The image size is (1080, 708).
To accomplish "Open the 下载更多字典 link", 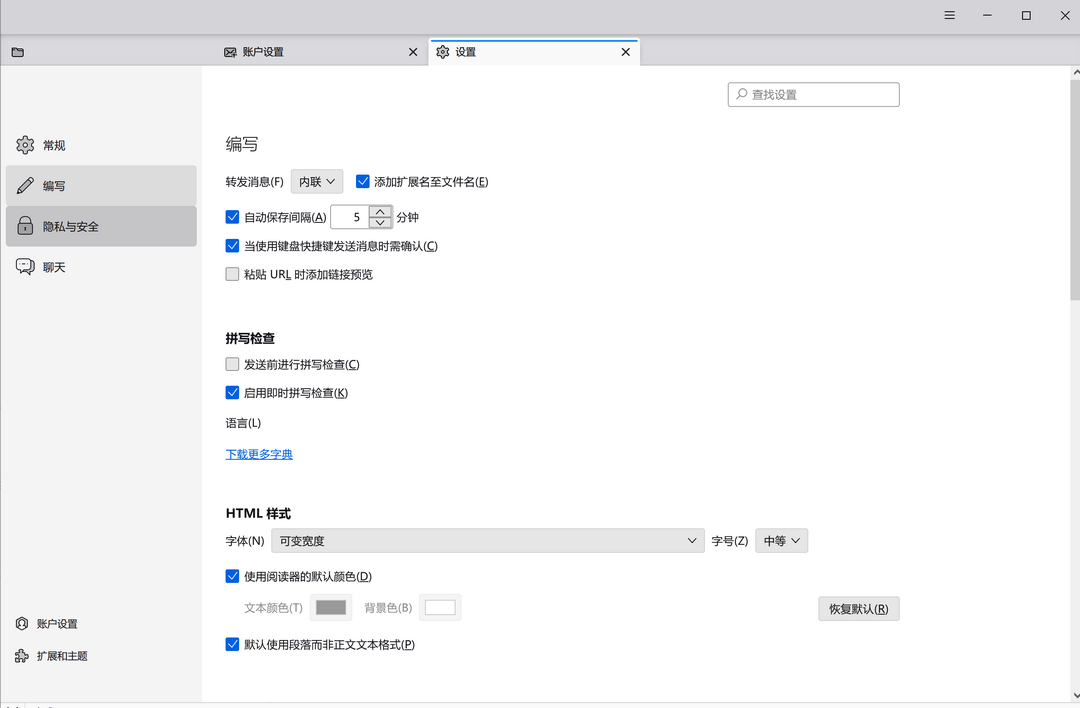I will click(x=258, y=453).
